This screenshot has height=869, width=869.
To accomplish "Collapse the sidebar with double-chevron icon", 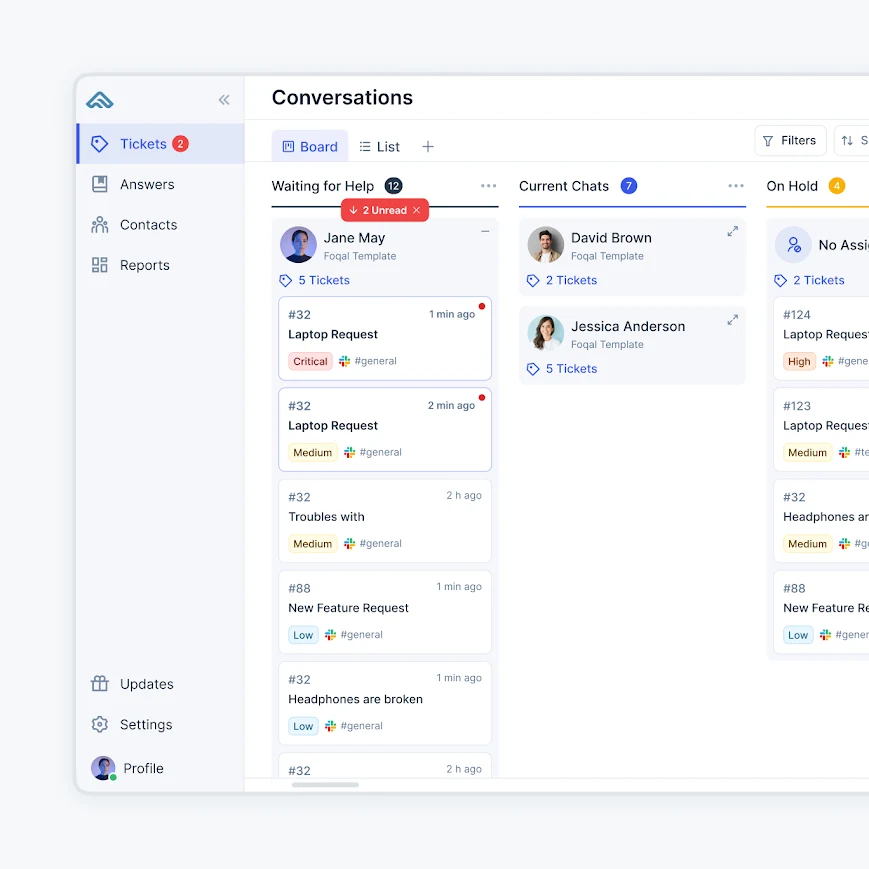I will [224, 100].
